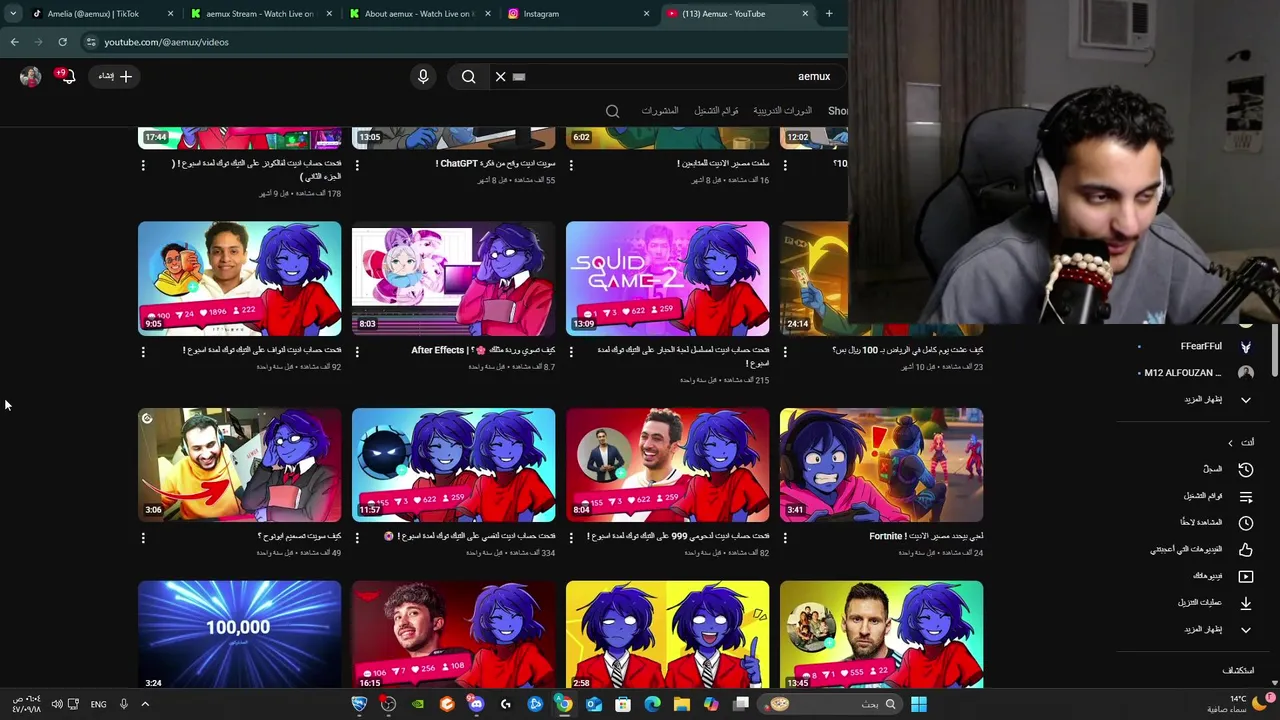1280x720 pixels.
Task: Open the Playlists channel tab
Action: coord(716,111)
